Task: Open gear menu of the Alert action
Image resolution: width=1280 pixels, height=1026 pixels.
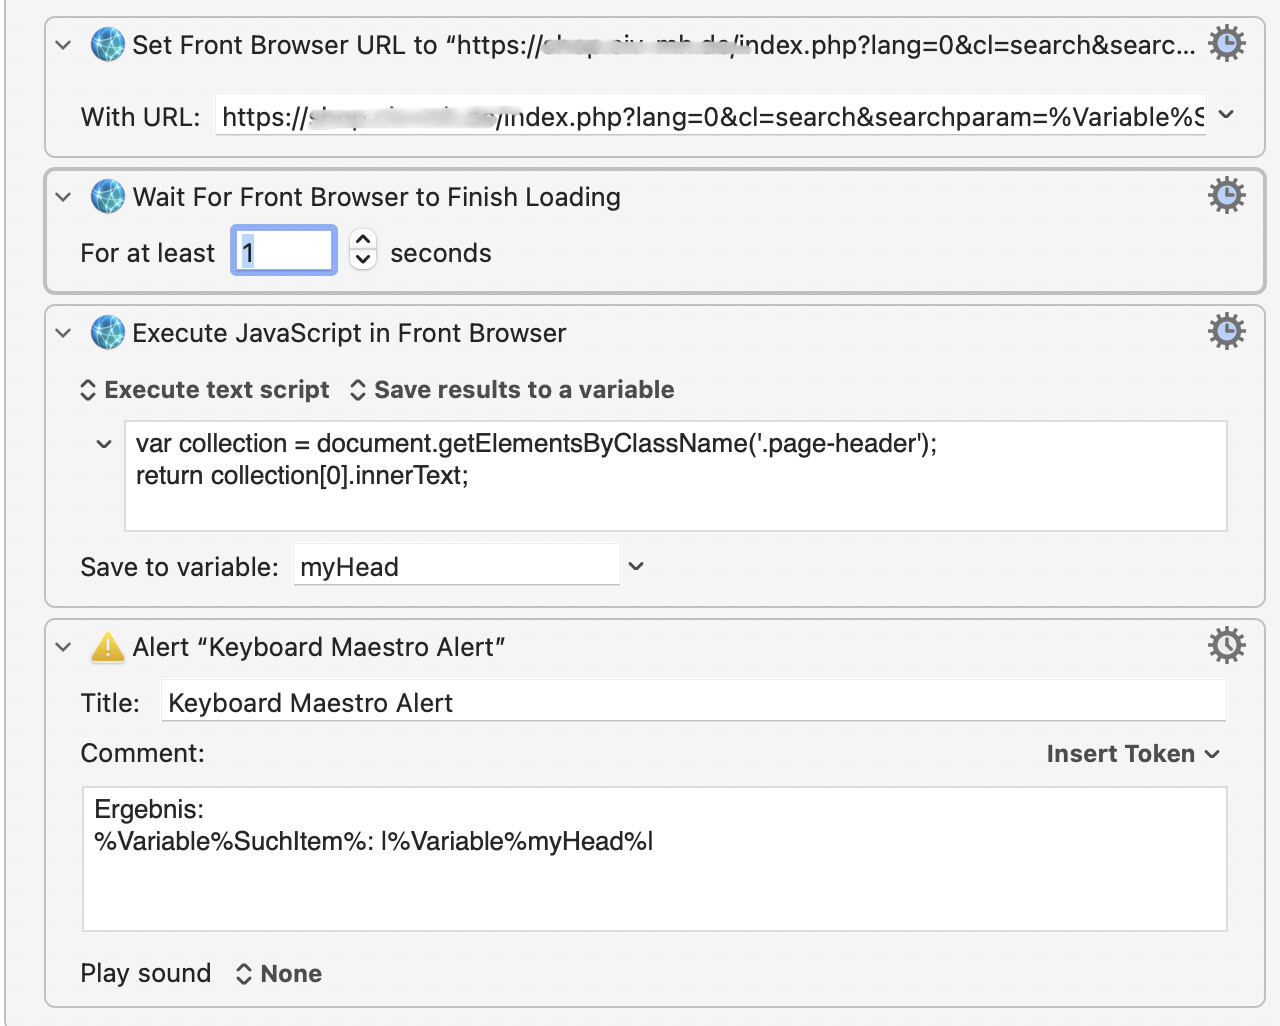Action: coord(1226,646)
